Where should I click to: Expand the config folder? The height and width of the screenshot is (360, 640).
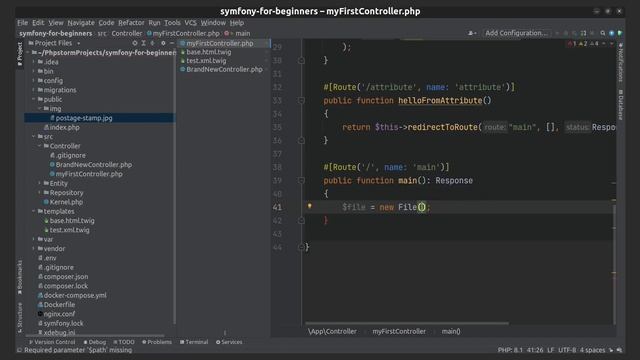[x=34, y=80]
